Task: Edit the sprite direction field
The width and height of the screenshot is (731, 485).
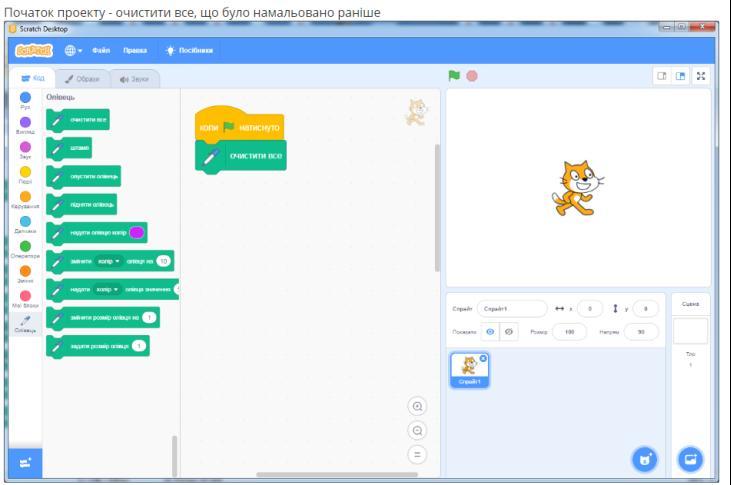Action: (641, 332)
